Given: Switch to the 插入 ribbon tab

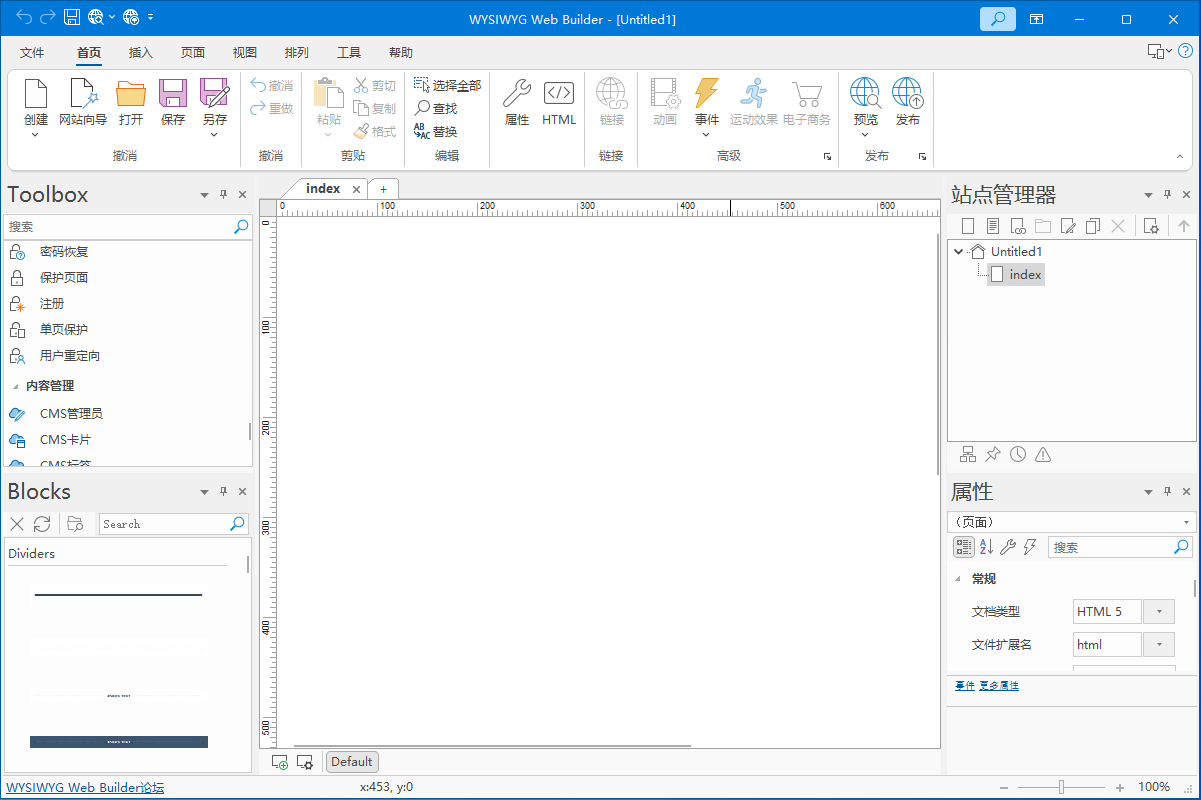Looking at the screenshot, I should [x=141, y=53].
